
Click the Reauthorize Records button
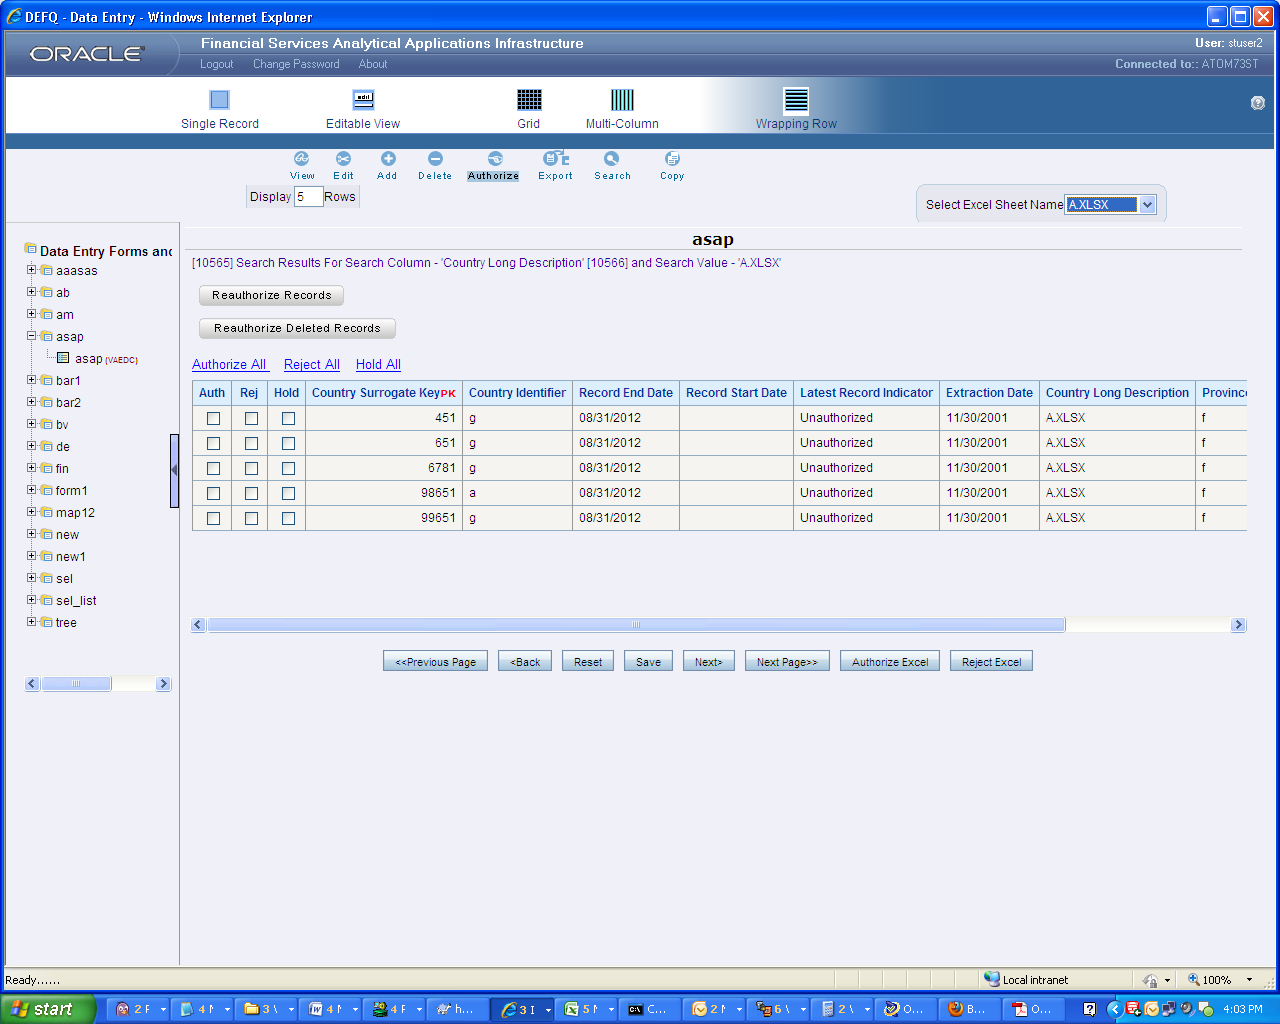tap(270, 295)
